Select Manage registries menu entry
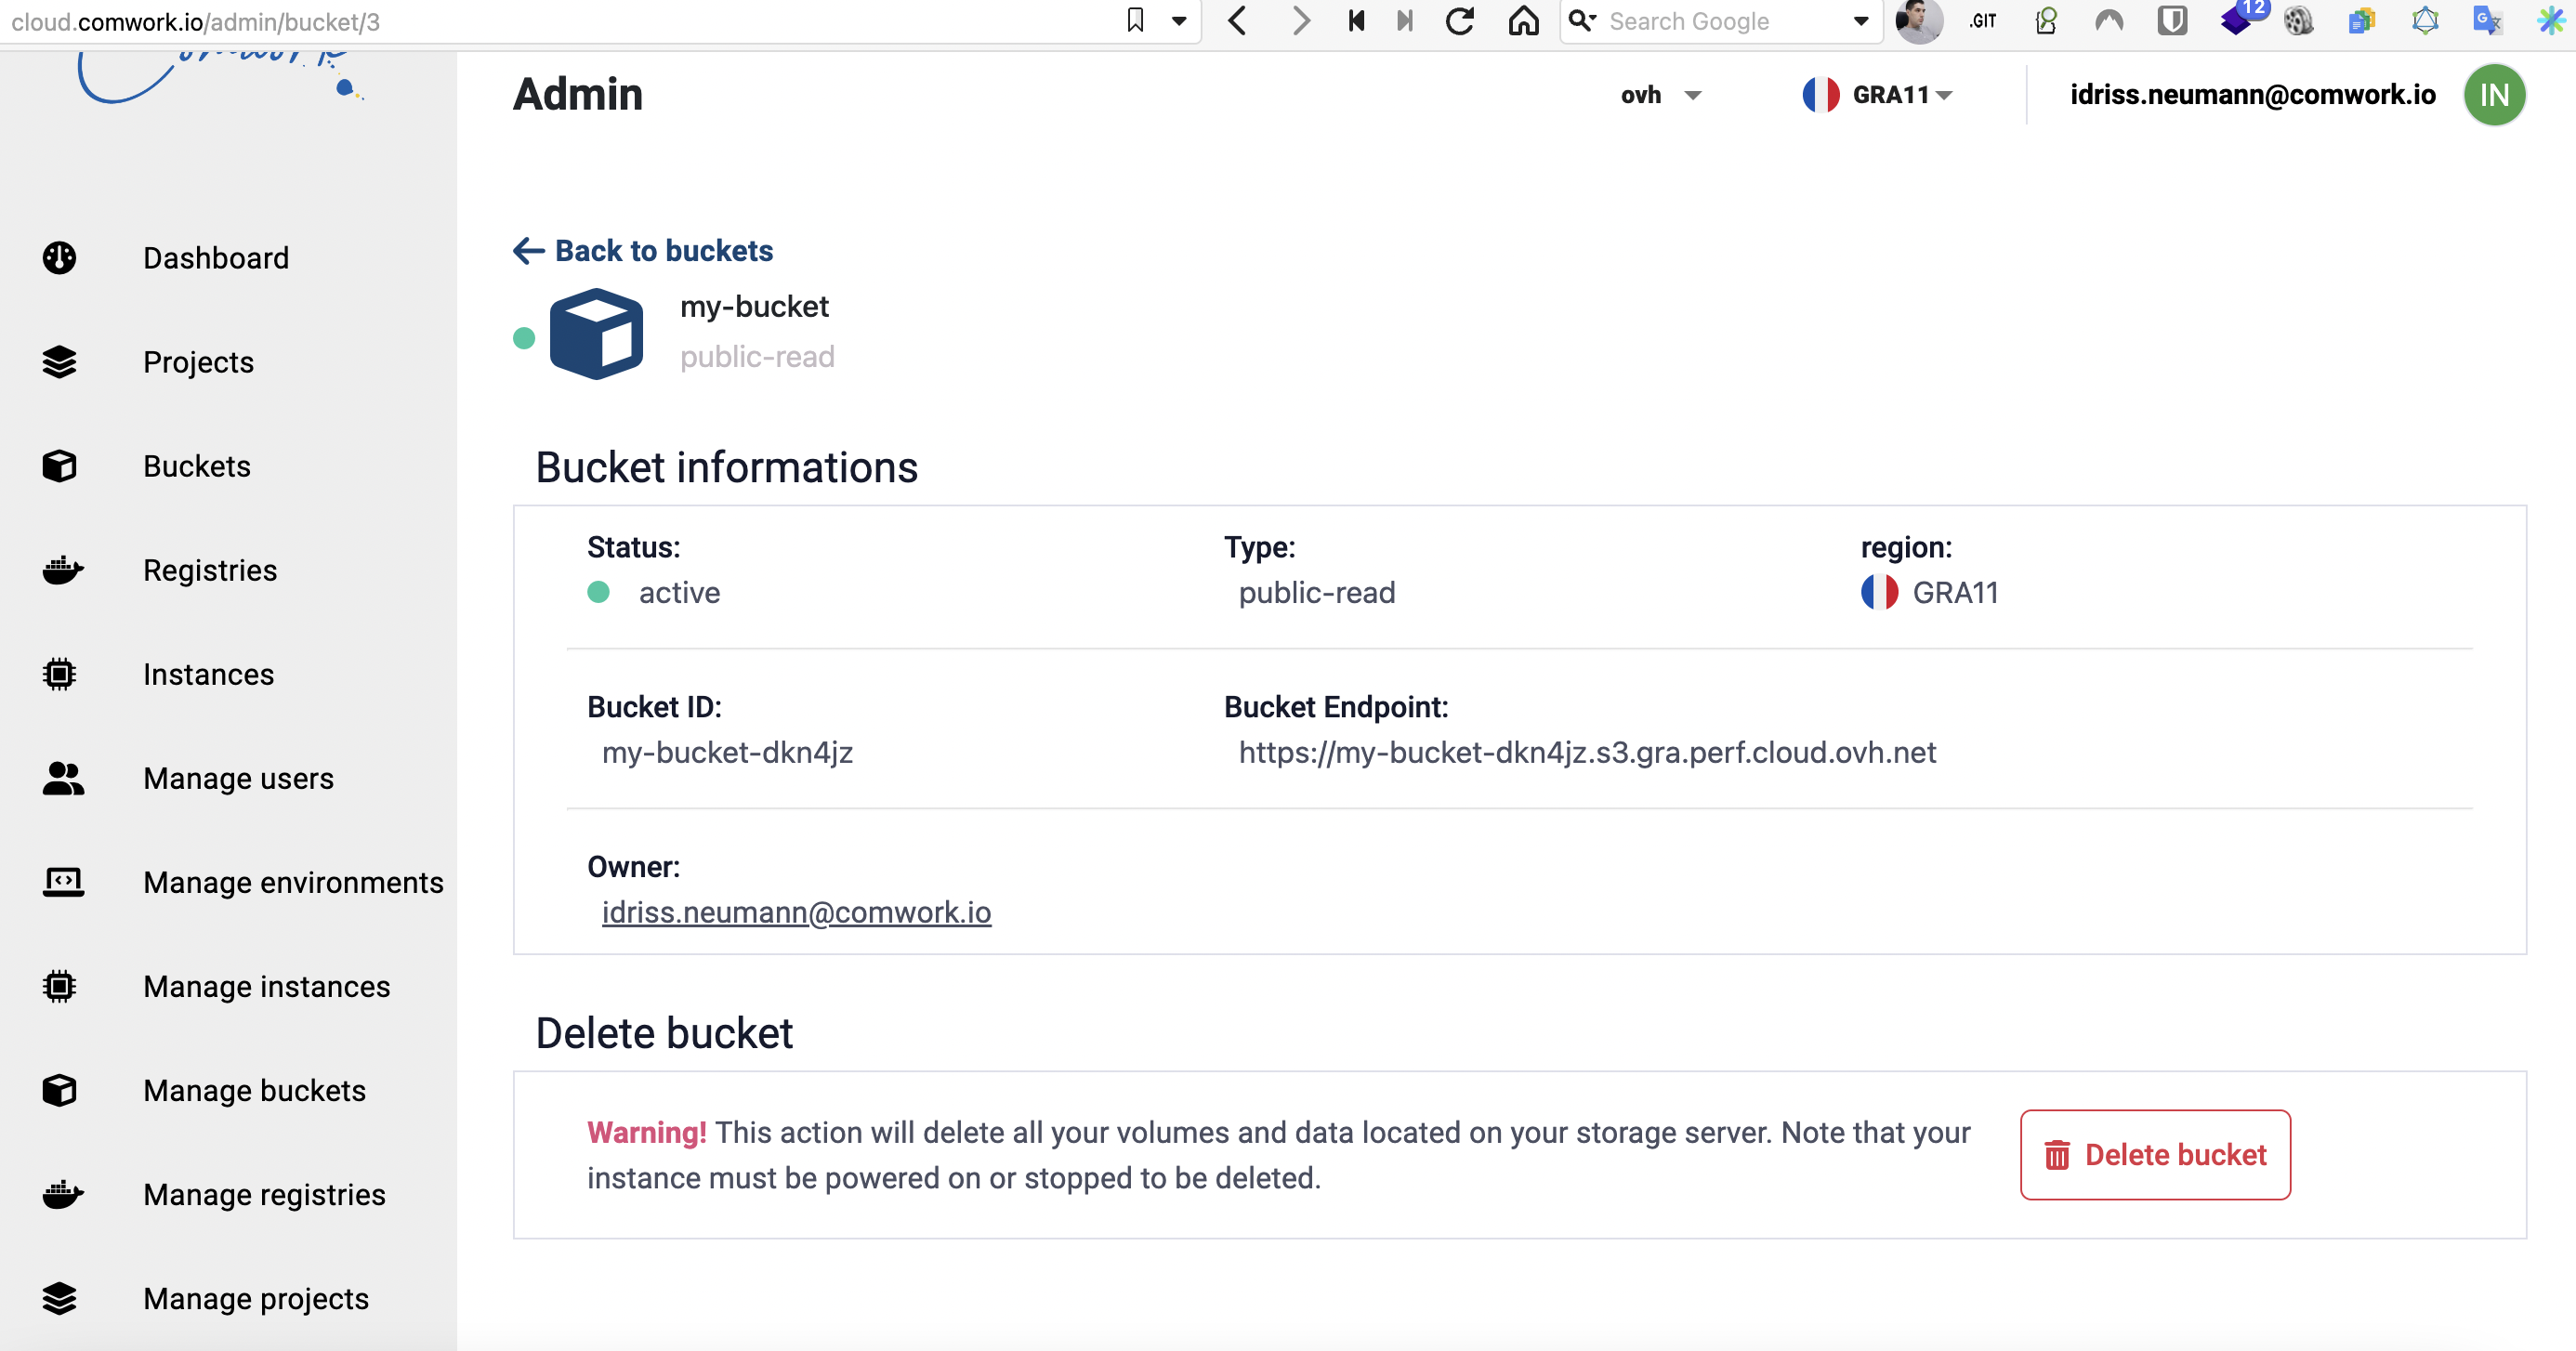Viewport: 2576px width, 1351px height. click(x=264, y=1194)
